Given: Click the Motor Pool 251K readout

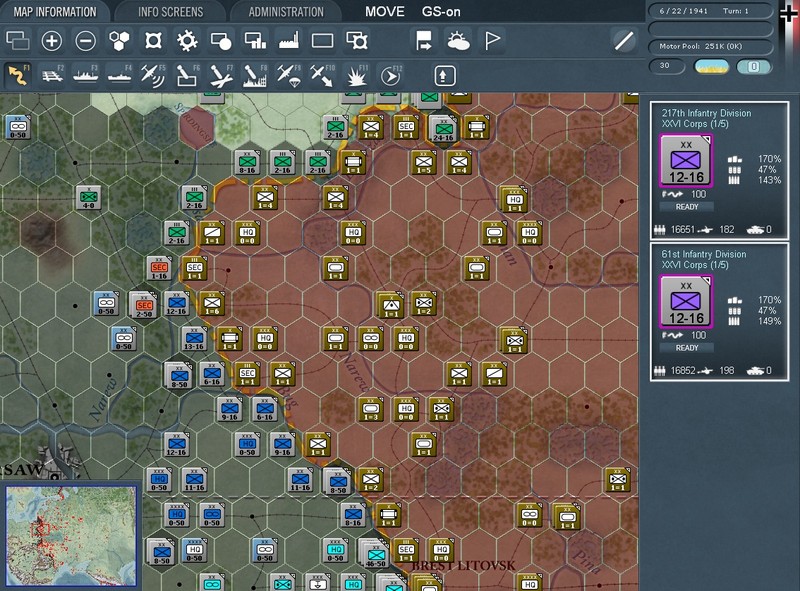Looking at the screenshot, I should [x=710, y=46].
